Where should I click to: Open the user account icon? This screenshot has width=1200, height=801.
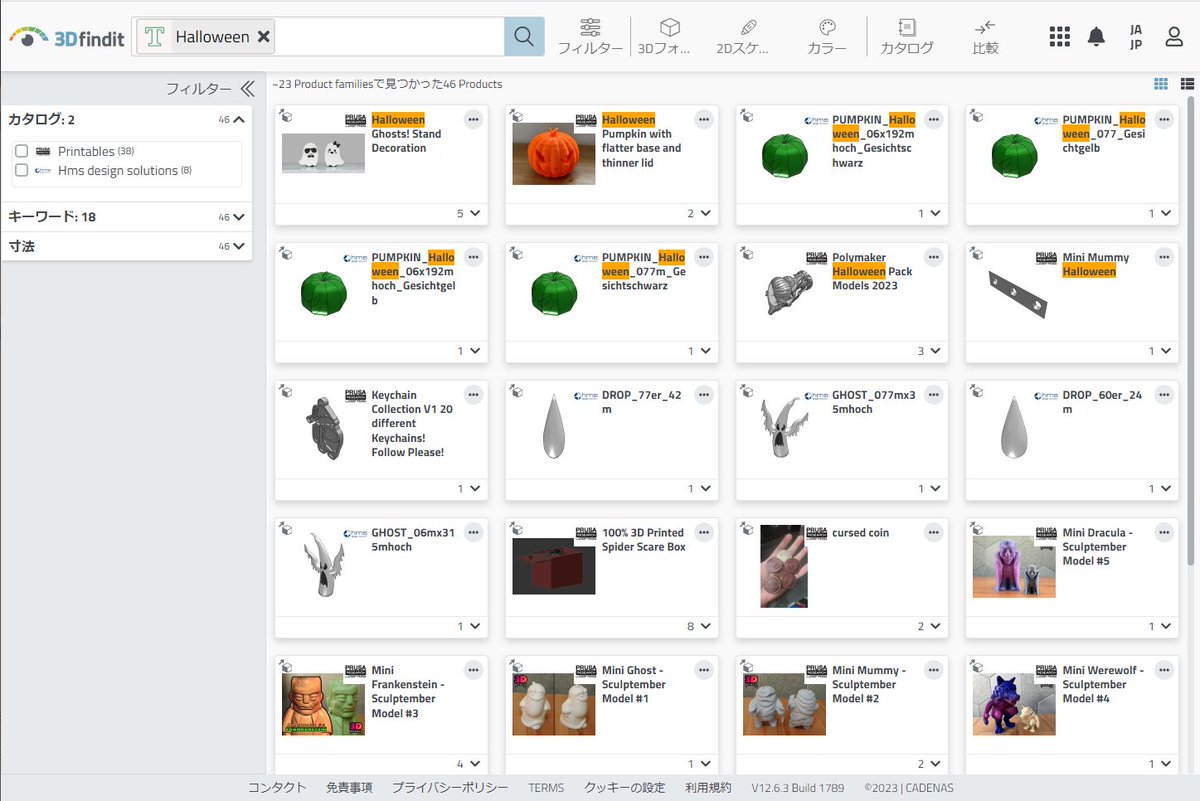click(x=1172, y=35)
